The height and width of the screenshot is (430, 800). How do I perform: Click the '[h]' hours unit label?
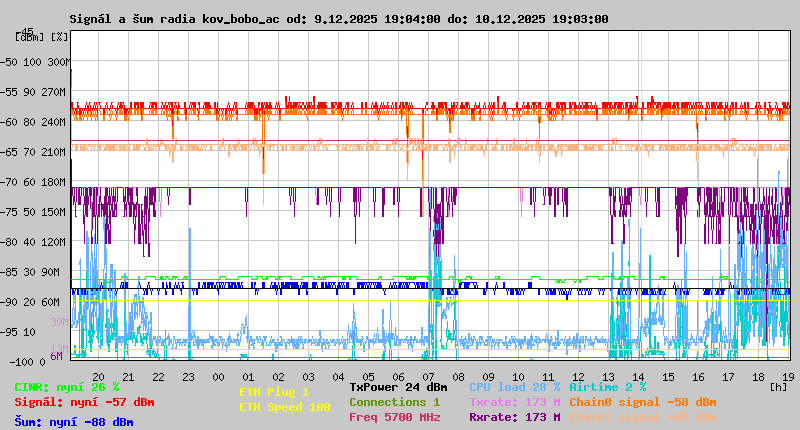(778, 387)
